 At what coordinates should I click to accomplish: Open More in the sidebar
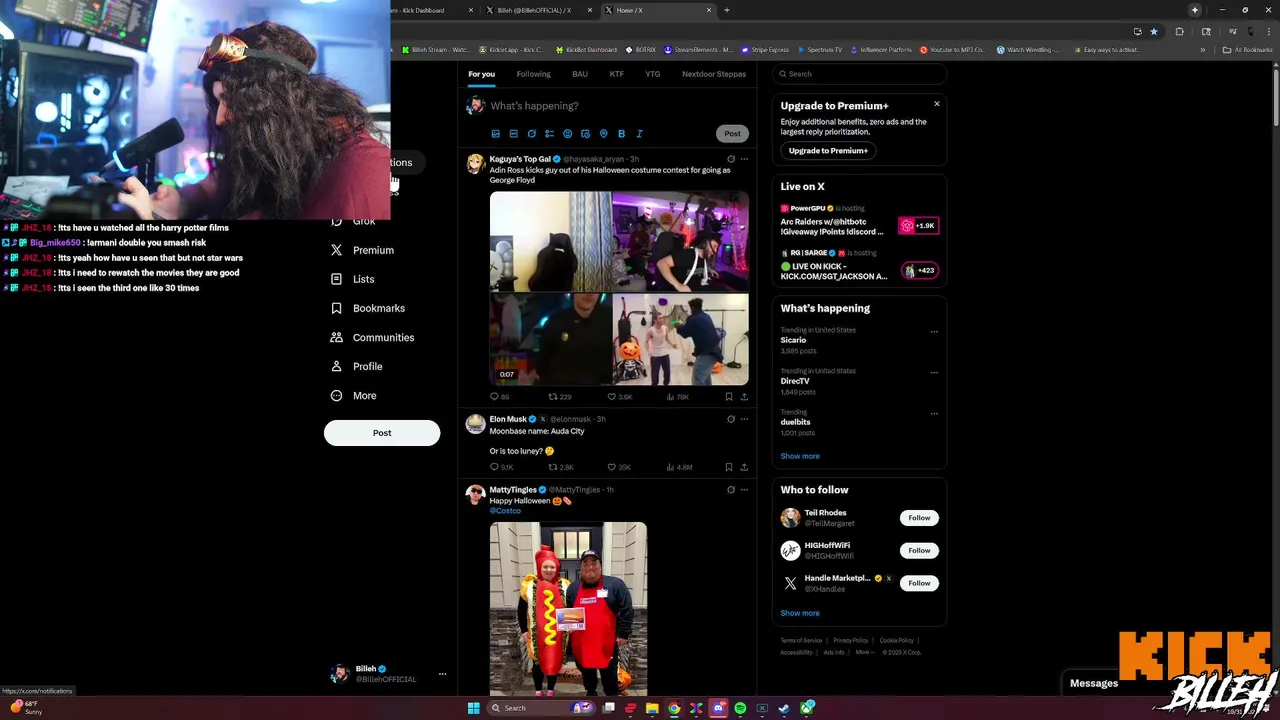coord(353,395)
